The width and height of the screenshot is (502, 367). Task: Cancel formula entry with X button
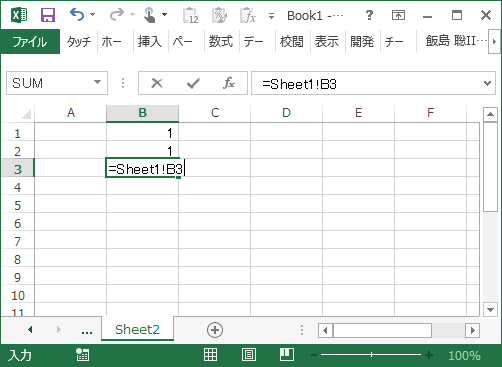(x=157, y=83)
